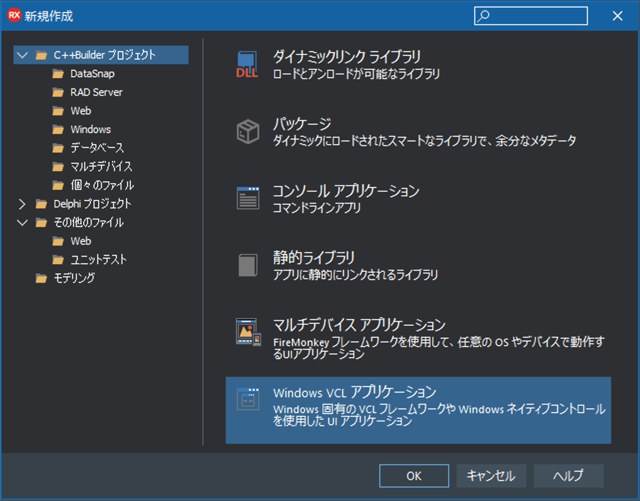
Task: Select Delphi プロジェクト tree label
Action: coord(92,204)
